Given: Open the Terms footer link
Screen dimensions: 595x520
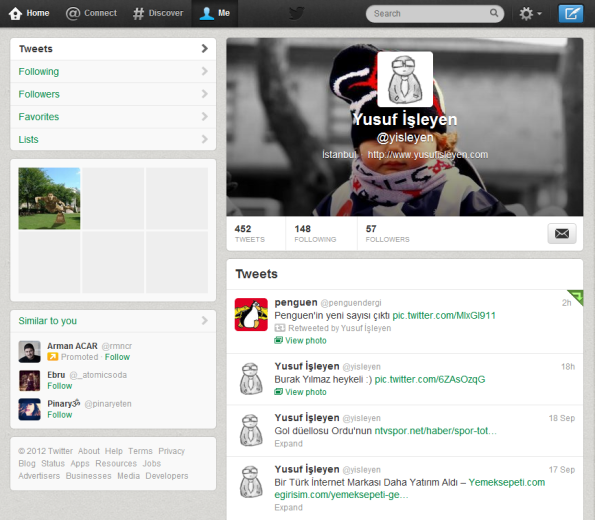Looking at the screenshot, I should point(140,451).
